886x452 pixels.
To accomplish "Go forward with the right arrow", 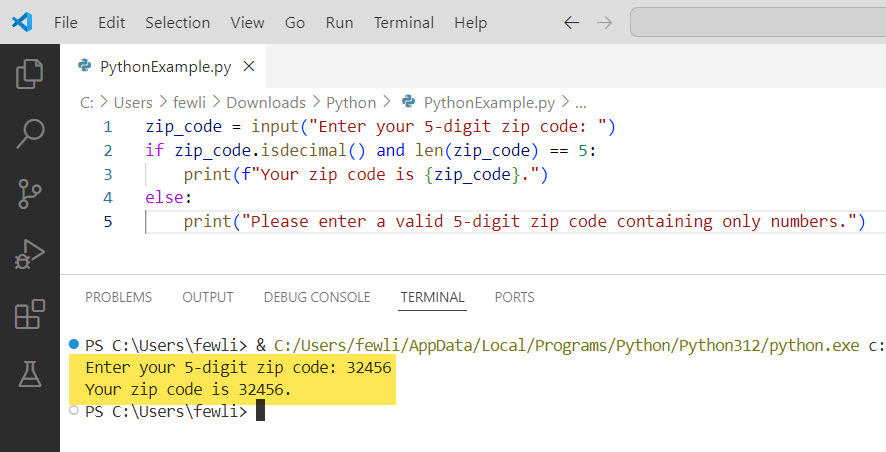I will pos(605,23).
